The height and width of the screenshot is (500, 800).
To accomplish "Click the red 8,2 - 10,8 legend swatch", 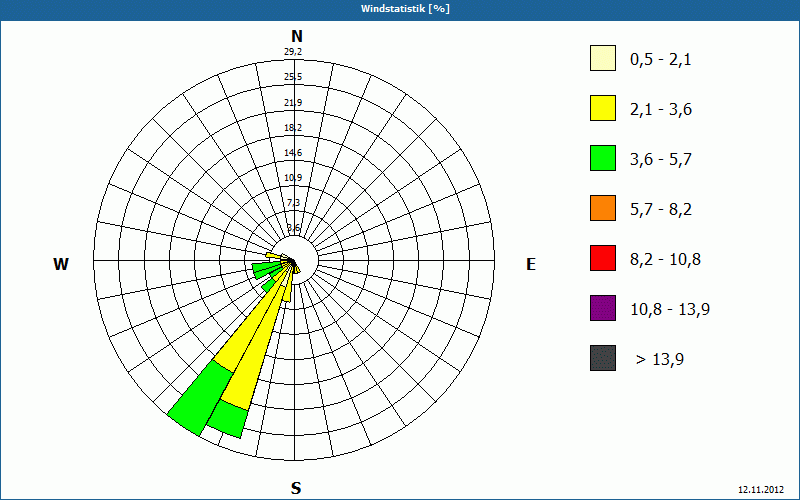I will (x=603, y=258).
